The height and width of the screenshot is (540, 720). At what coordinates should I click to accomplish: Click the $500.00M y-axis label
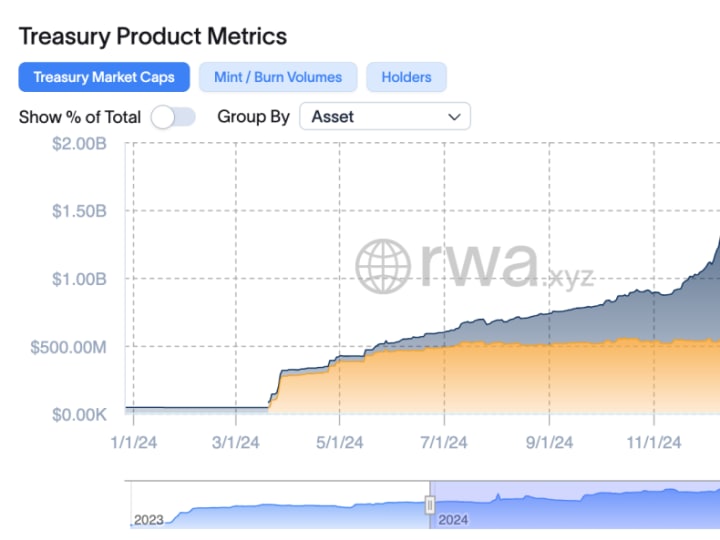pos(68,347)
